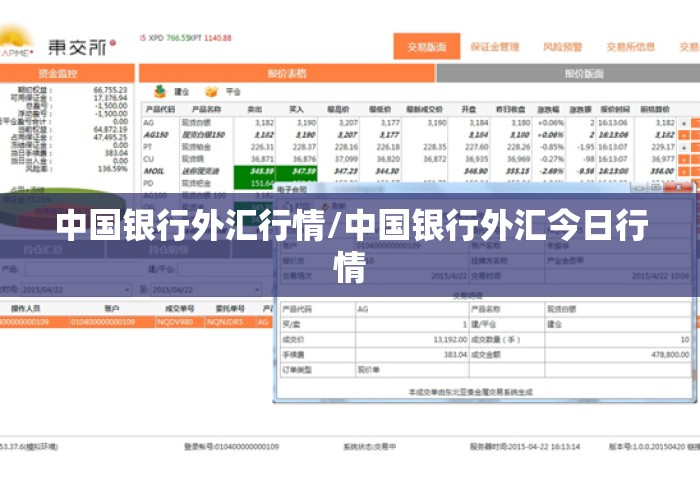Click the 卖出 column header
The height and width of the screenshot is (490, 700).
pyautogui.click(x=254, y=109)
